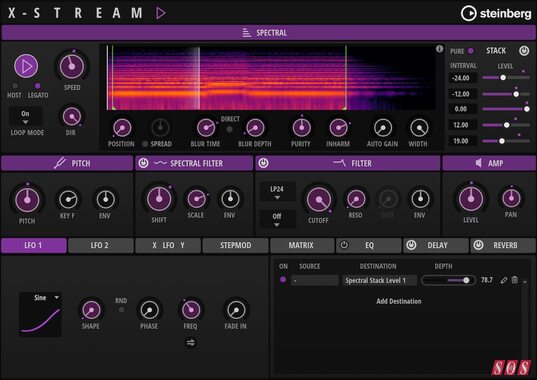The image size is (537, 380).
Task: Click the Amp Level knob
Action: click(471, 199)
